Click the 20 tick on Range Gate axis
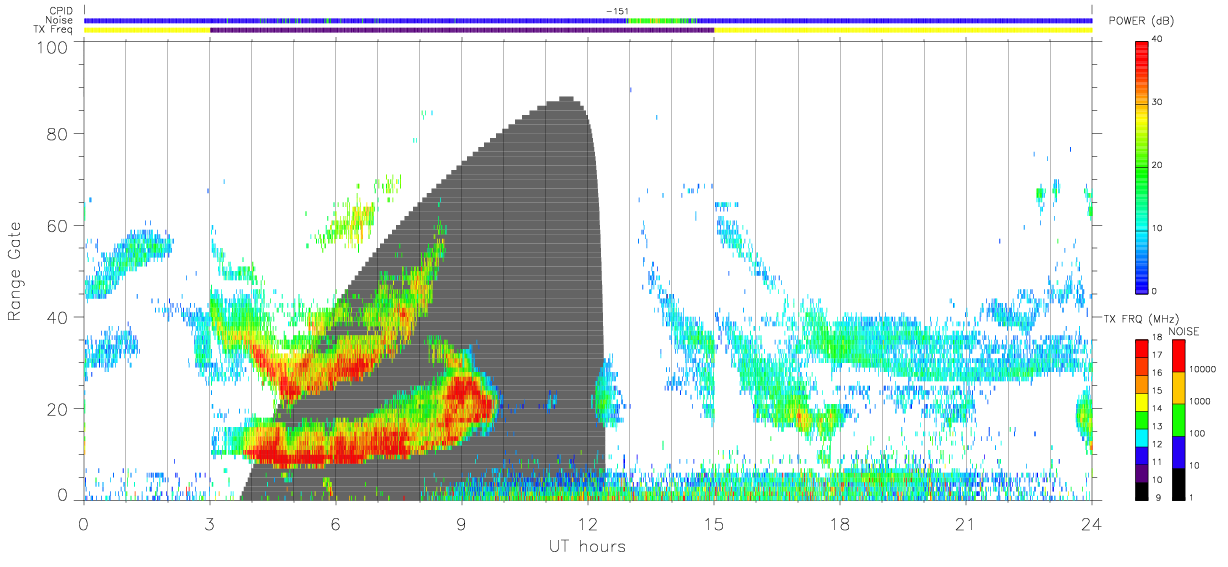The image size is (1228, 567). click(x=59, y=409)
